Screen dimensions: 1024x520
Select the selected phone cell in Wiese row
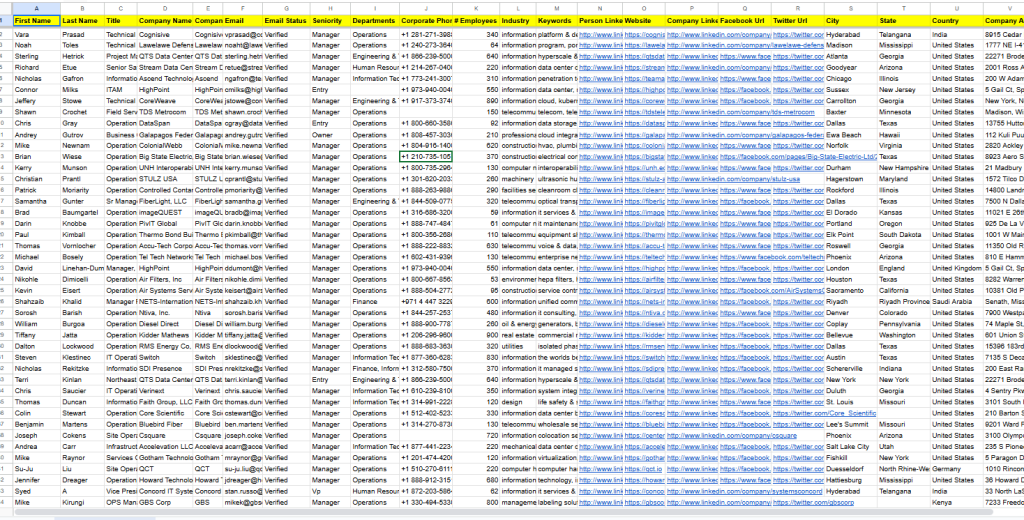(426, 157)
